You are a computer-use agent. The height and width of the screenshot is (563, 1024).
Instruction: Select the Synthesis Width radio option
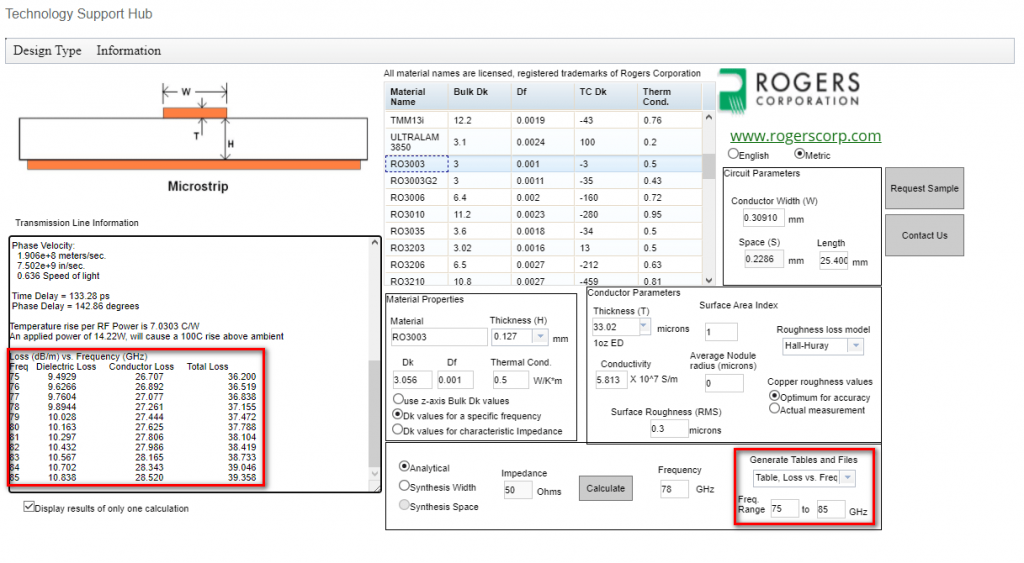click(404, 486)
